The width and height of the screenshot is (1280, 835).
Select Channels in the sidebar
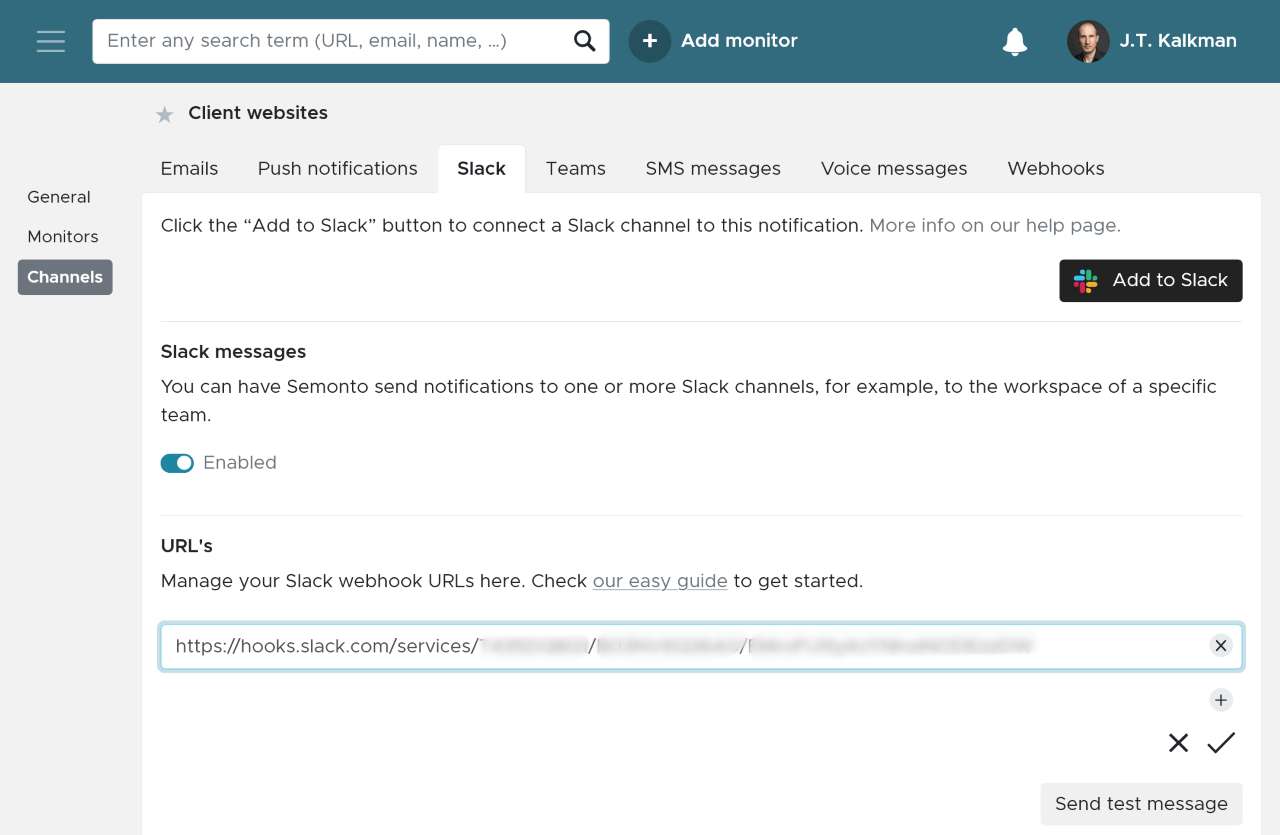[65, 277]
